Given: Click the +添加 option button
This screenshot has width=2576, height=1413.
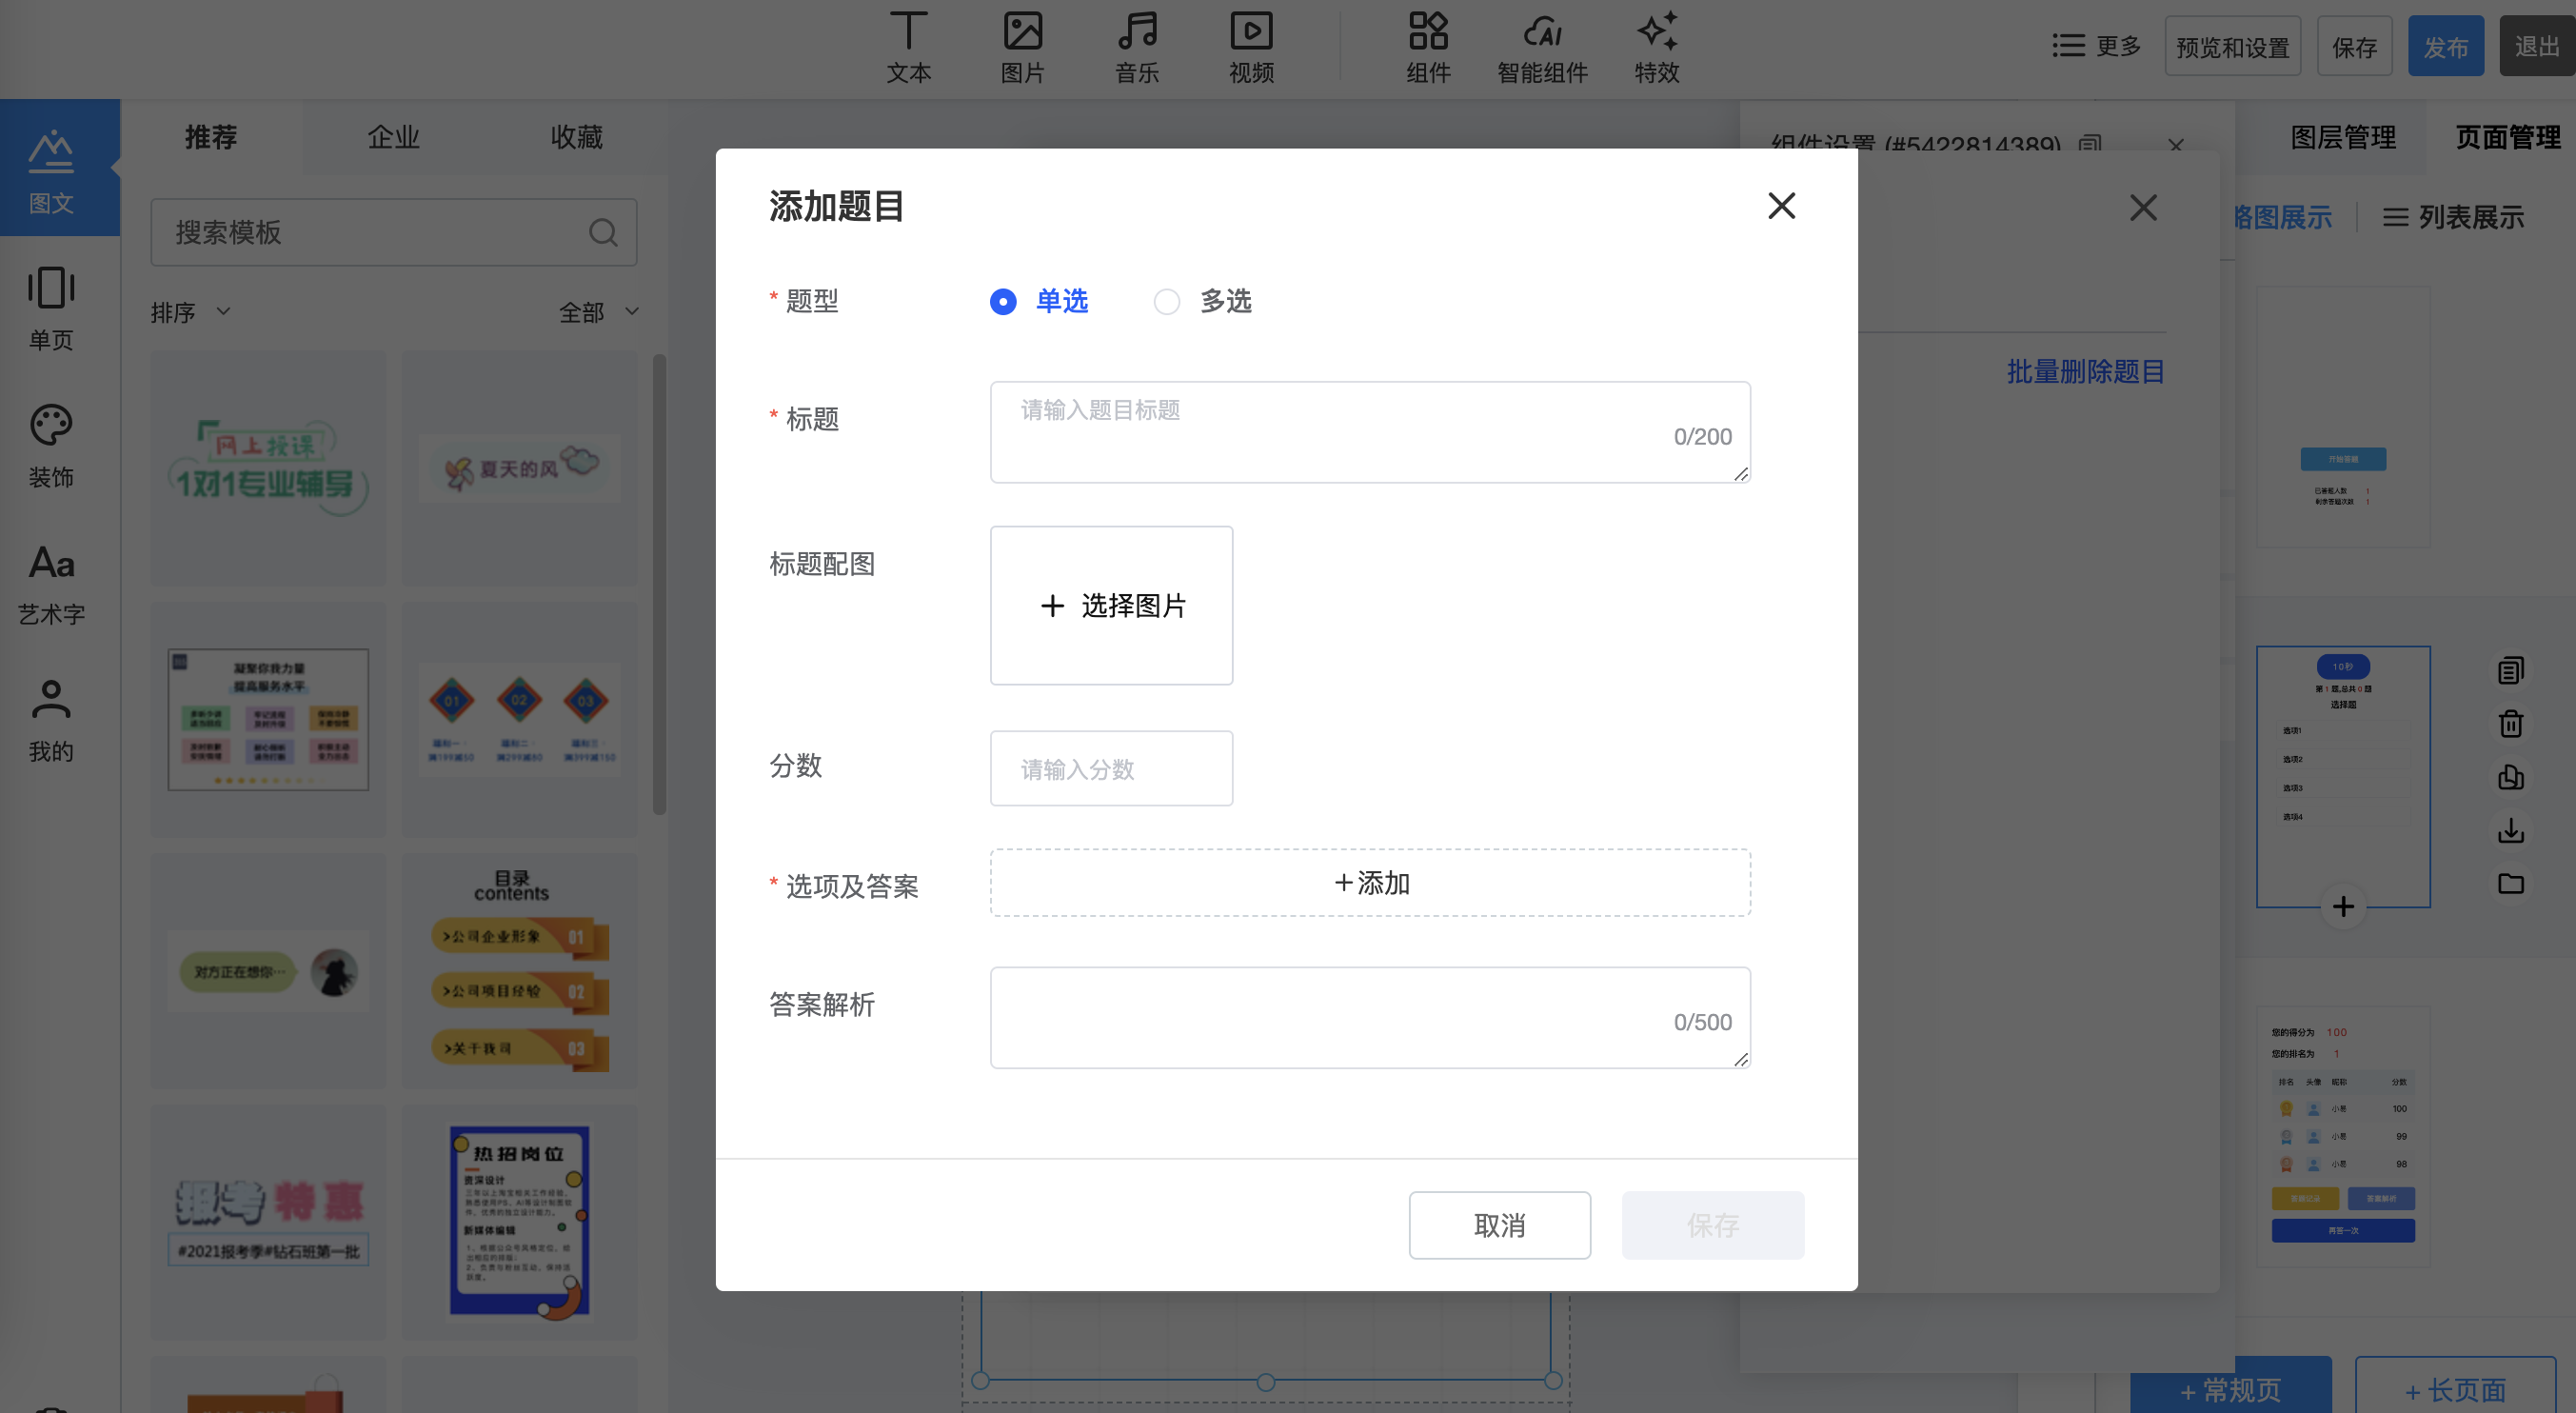Looking at the screenshot, I should (1370, 883).
